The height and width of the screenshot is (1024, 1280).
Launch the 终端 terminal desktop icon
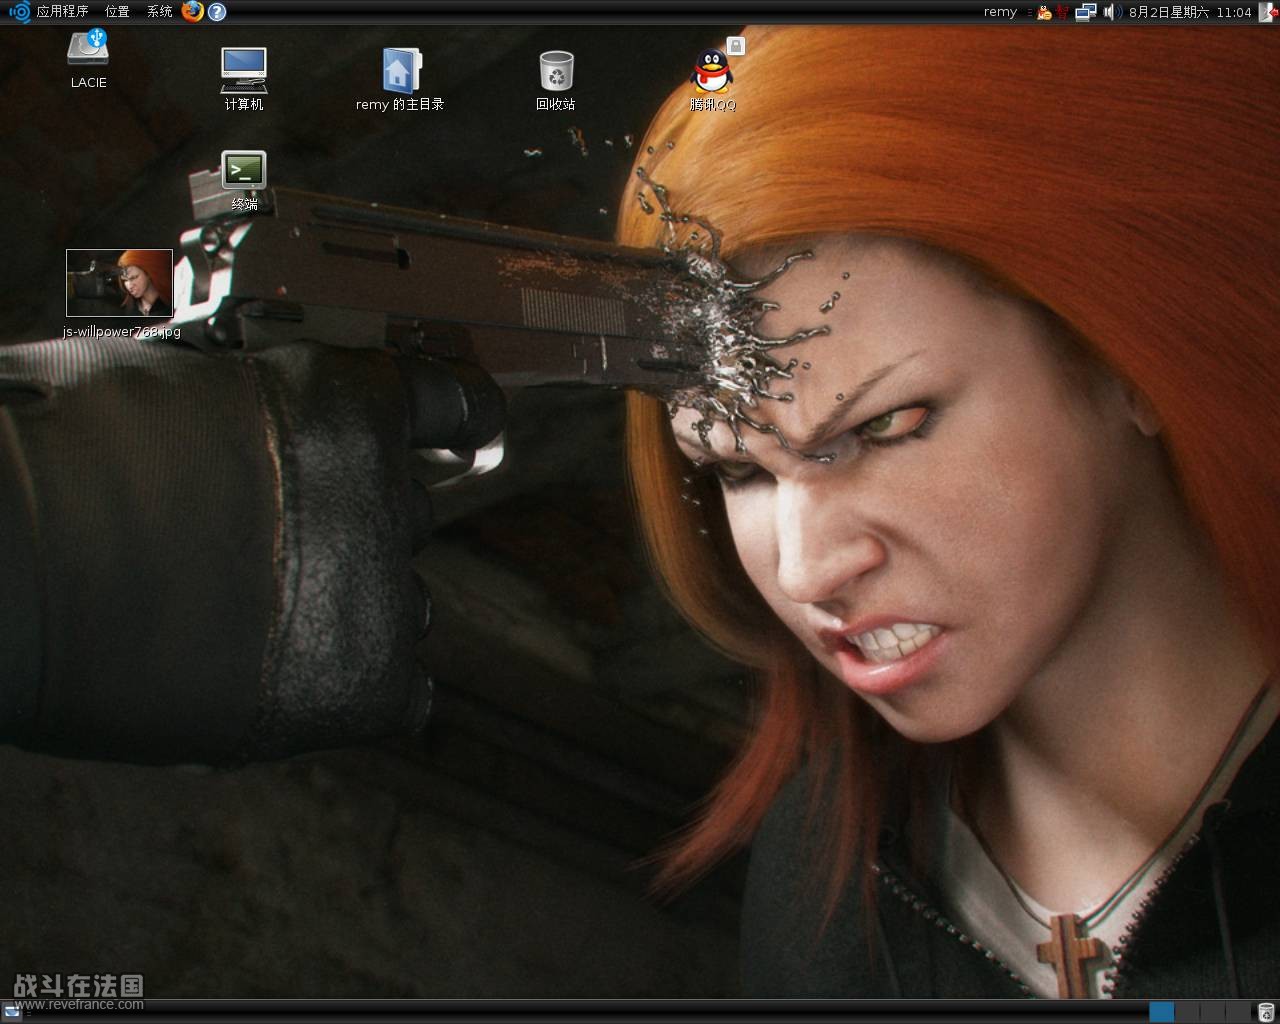click(x=243, y=170)
